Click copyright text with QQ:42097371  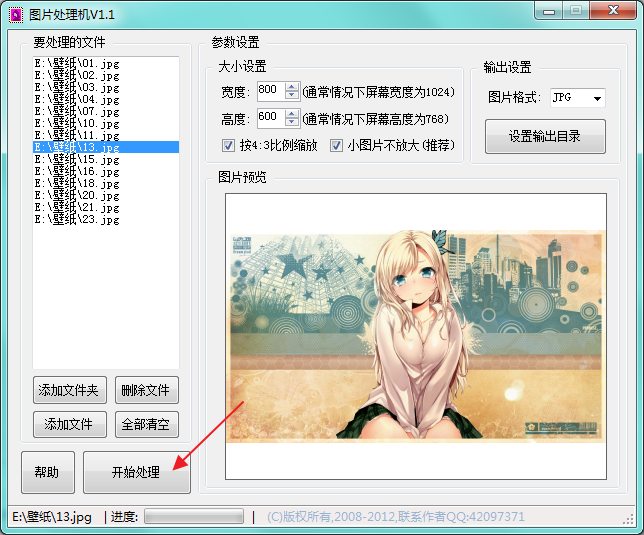click(x=396, y=517)
